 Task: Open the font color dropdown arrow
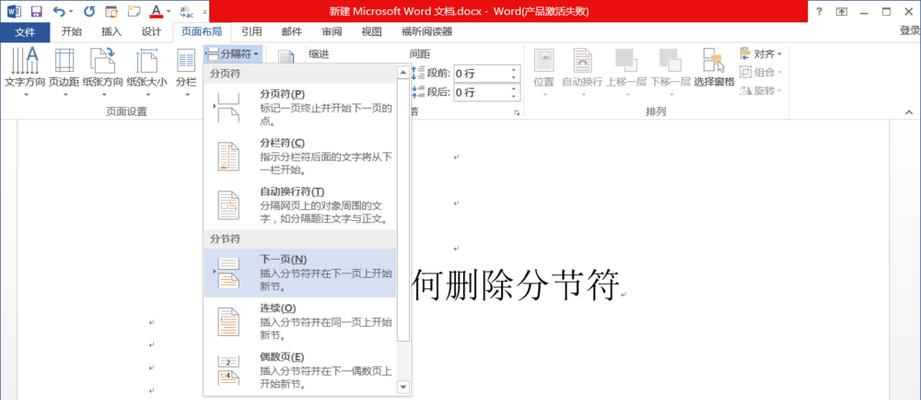tap(169, 11)
